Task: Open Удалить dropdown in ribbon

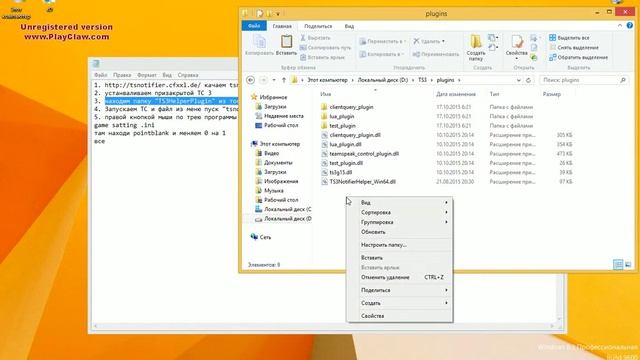Action: [429, 41]
